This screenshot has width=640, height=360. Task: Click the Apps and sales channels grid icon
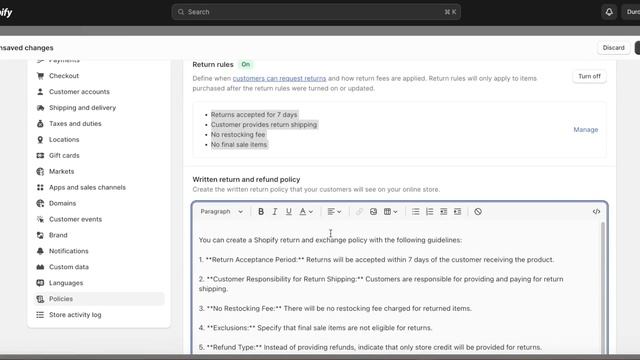[x=40, y=187]
